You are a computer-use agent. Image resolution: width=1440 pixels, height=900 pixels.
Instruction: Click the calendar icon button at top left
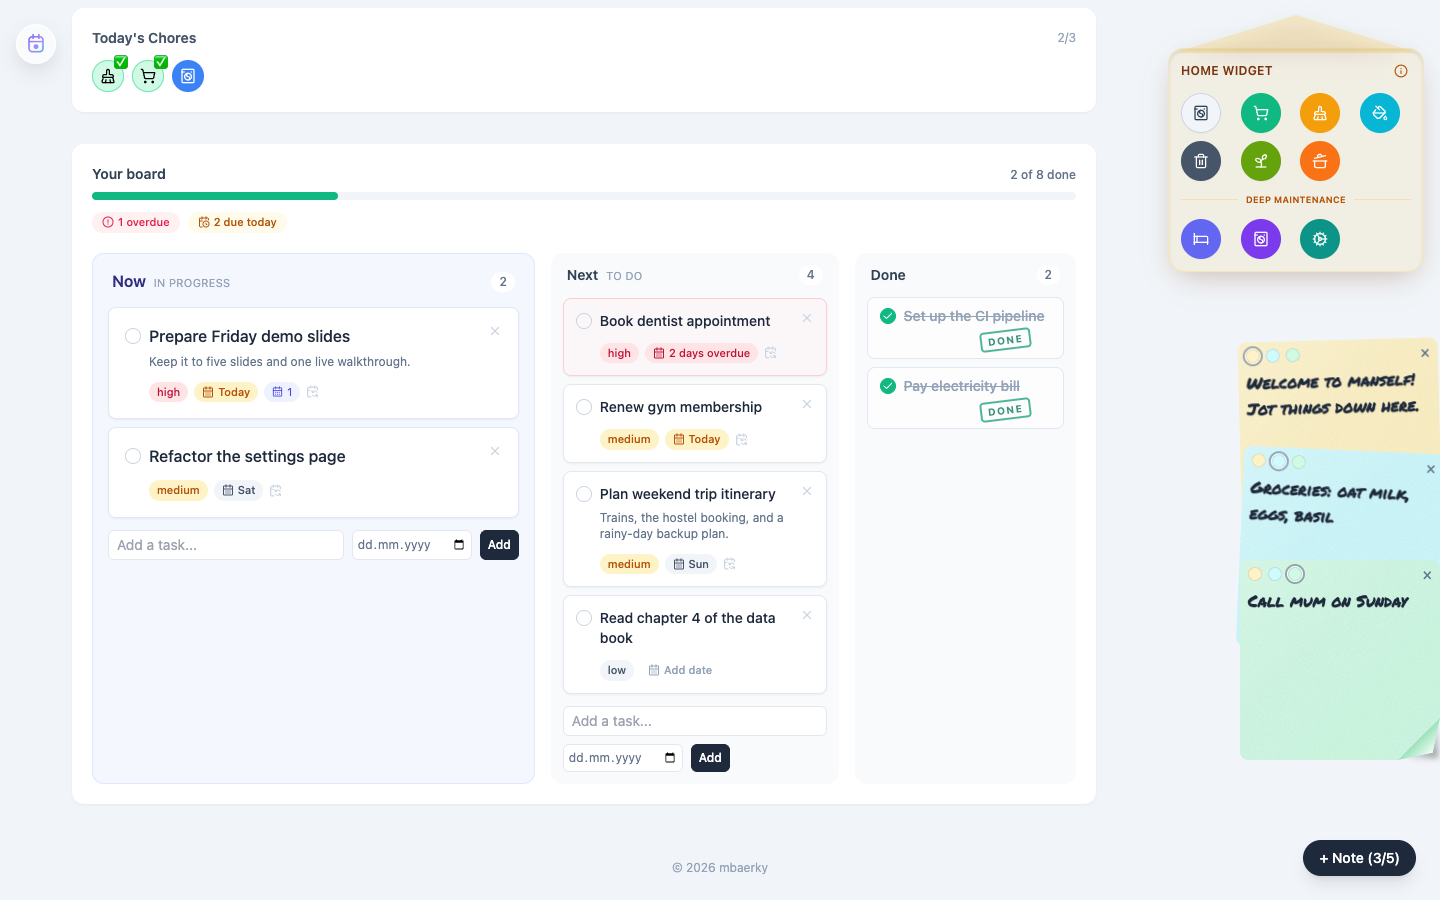point(36,44)
